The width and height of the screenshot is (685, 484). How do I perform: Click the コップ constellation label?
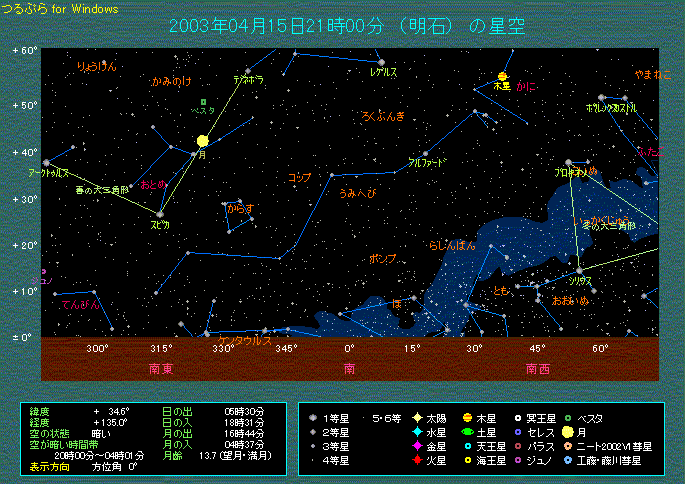[x=299, y=177]
